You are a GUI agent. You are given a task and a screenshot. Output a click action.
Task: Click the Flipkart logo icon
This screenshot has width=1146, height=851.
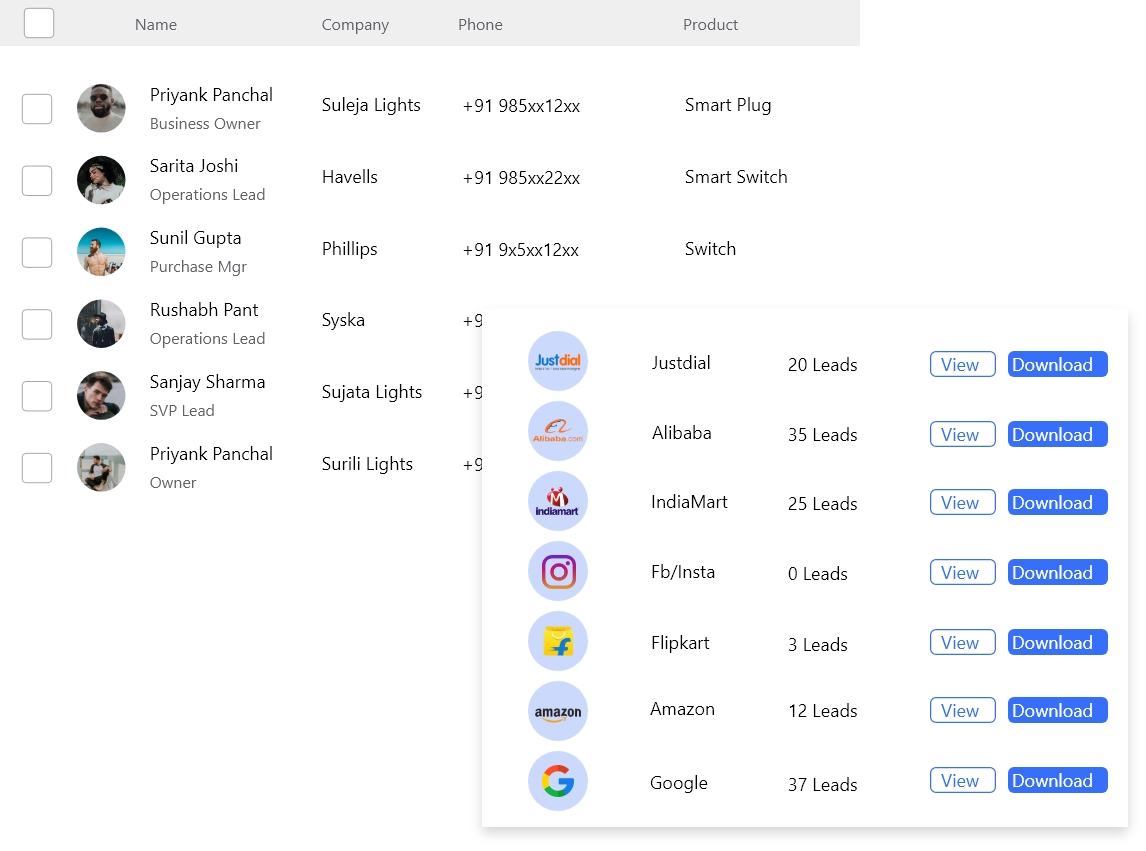558,641
